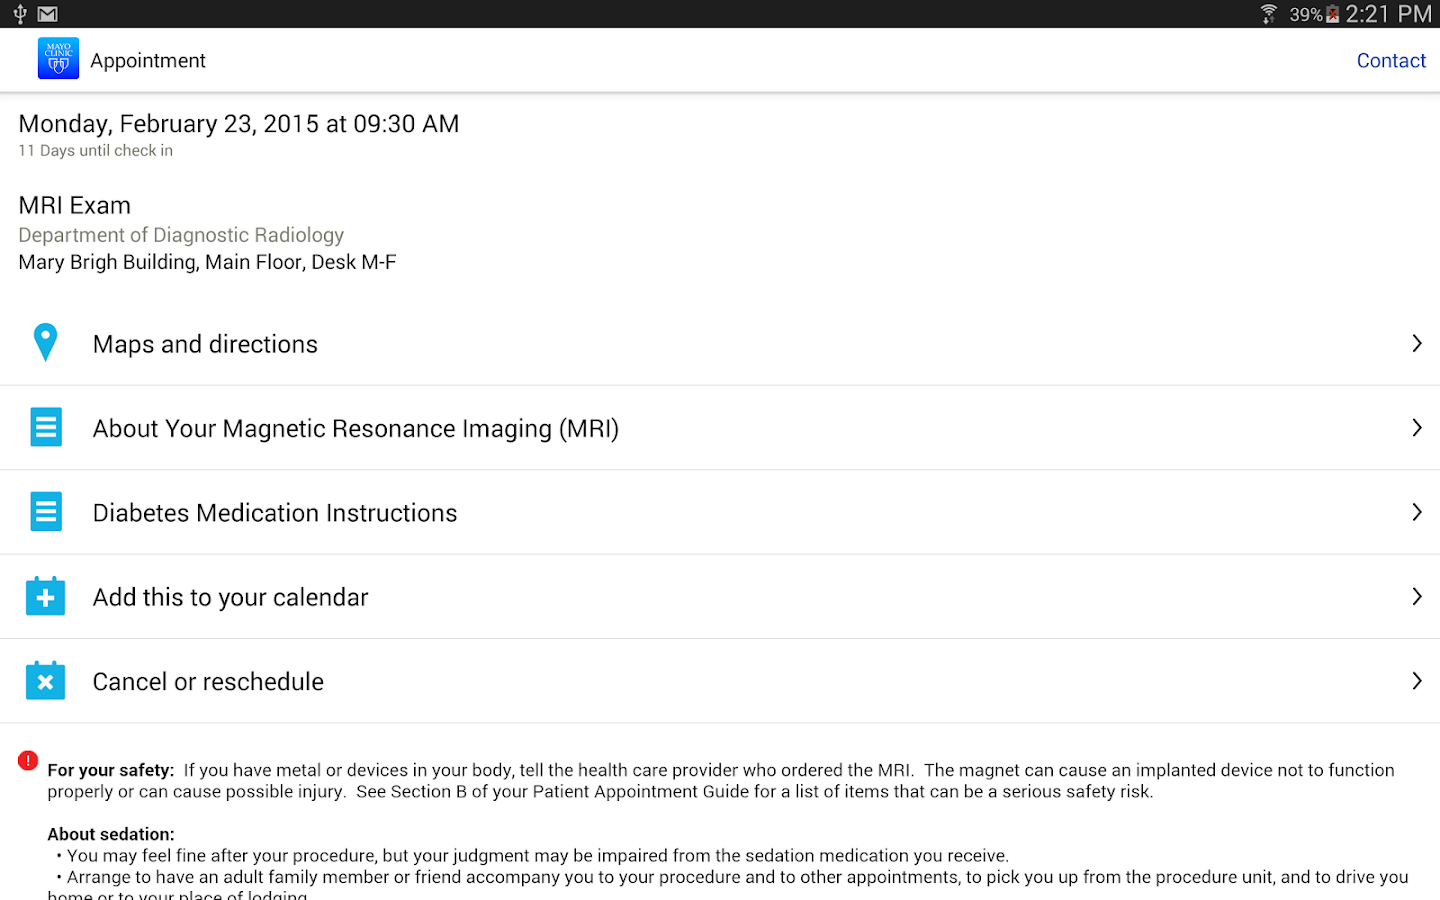
Task: Click the Diabetes Medication document icon
Action: tap(46, 511)
